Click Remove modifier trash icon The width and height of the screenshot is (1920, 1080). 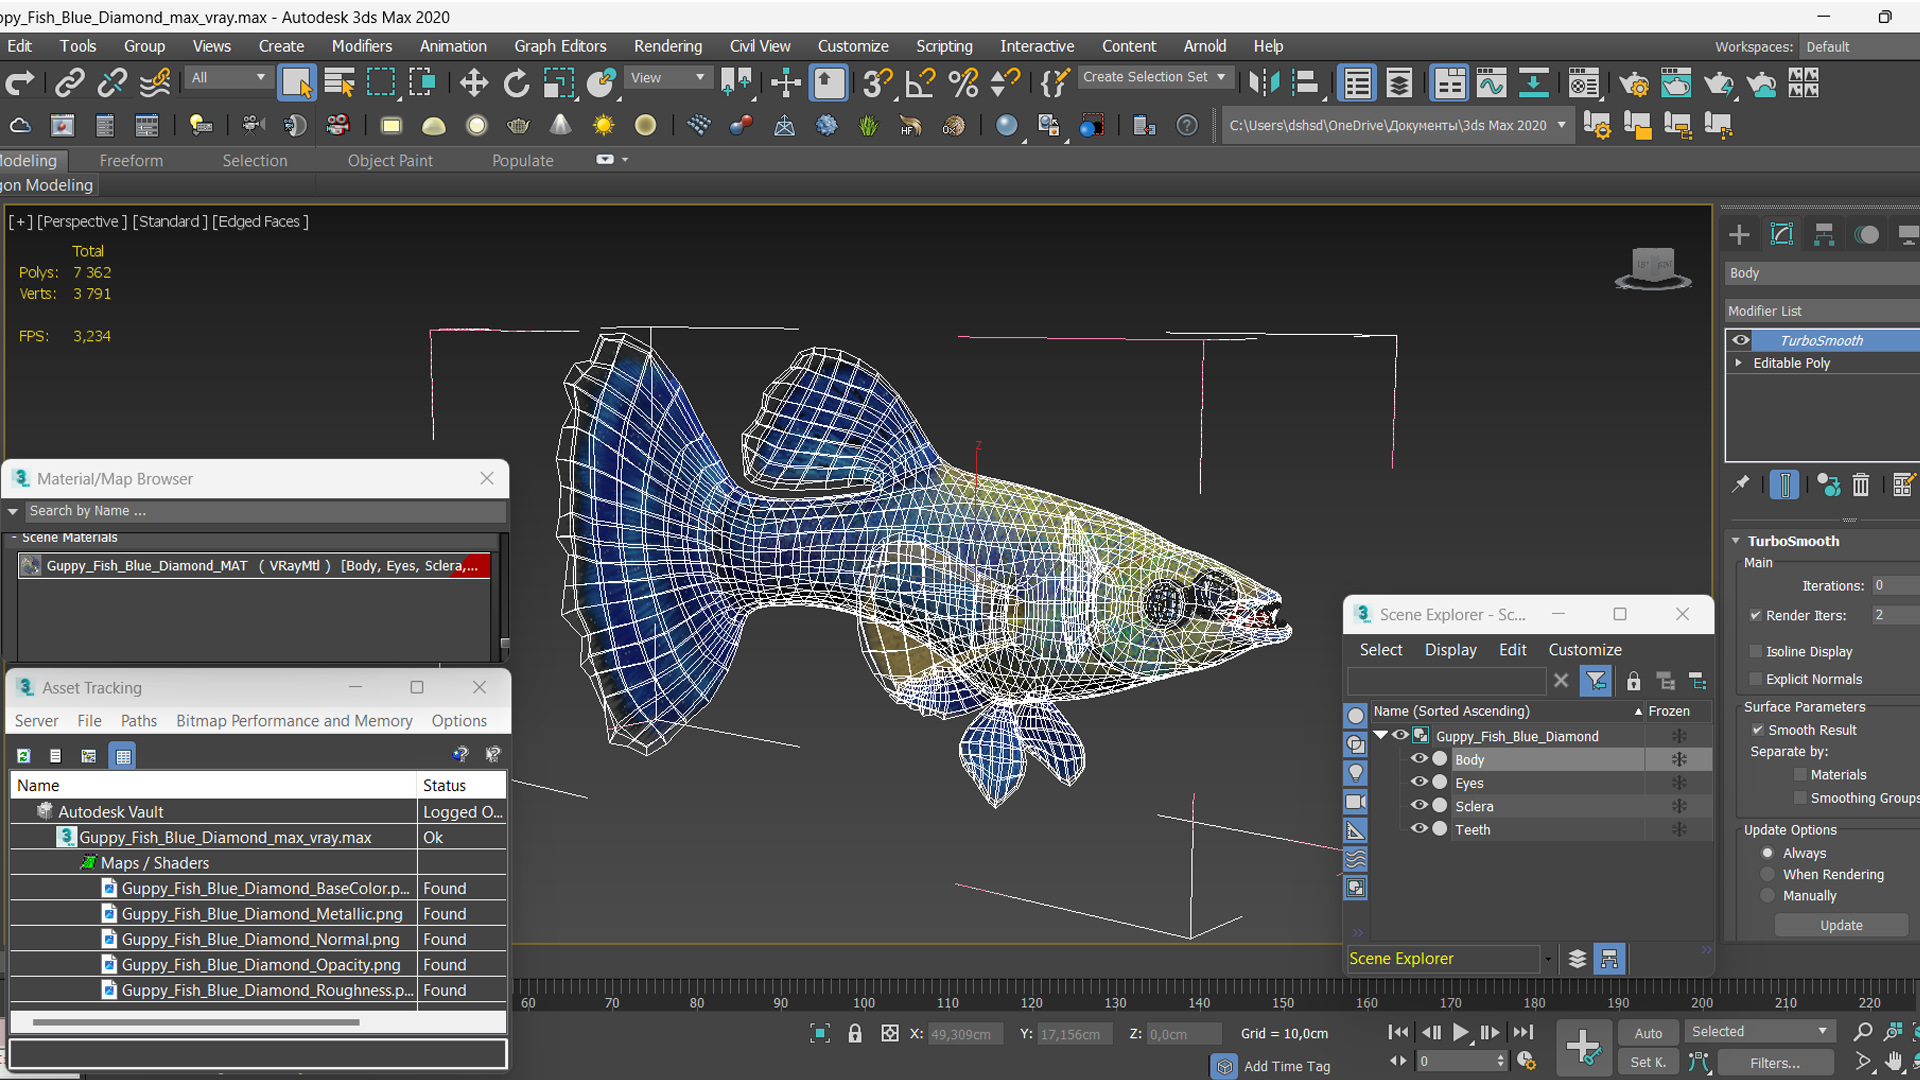point(1860,485)
